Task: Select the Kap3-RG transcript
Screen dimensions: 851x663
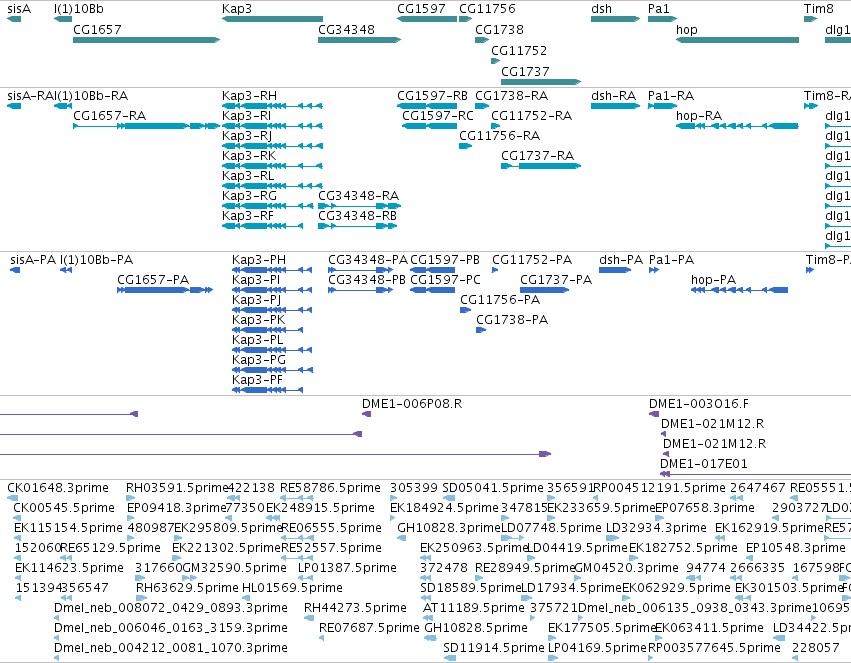Action: tap(268, 206)
